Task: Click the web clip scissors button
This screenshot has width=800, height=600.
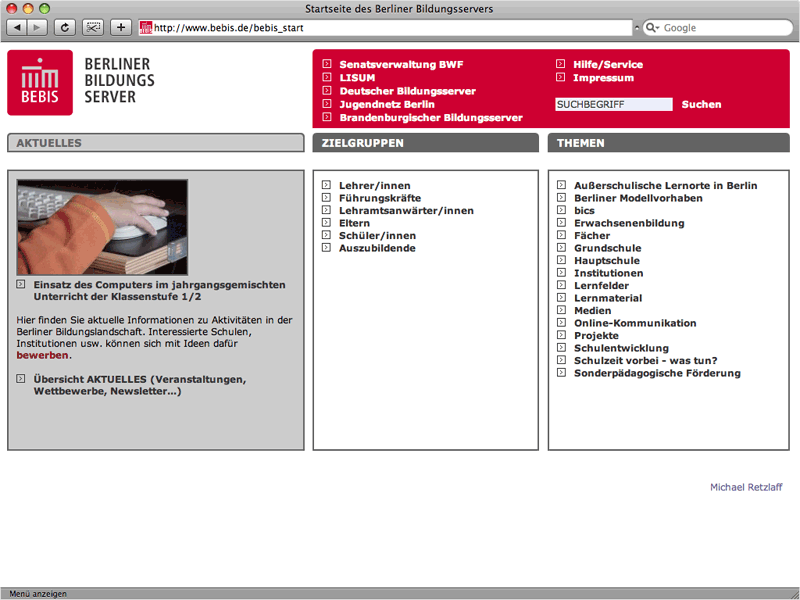Action: pos(93,27)
